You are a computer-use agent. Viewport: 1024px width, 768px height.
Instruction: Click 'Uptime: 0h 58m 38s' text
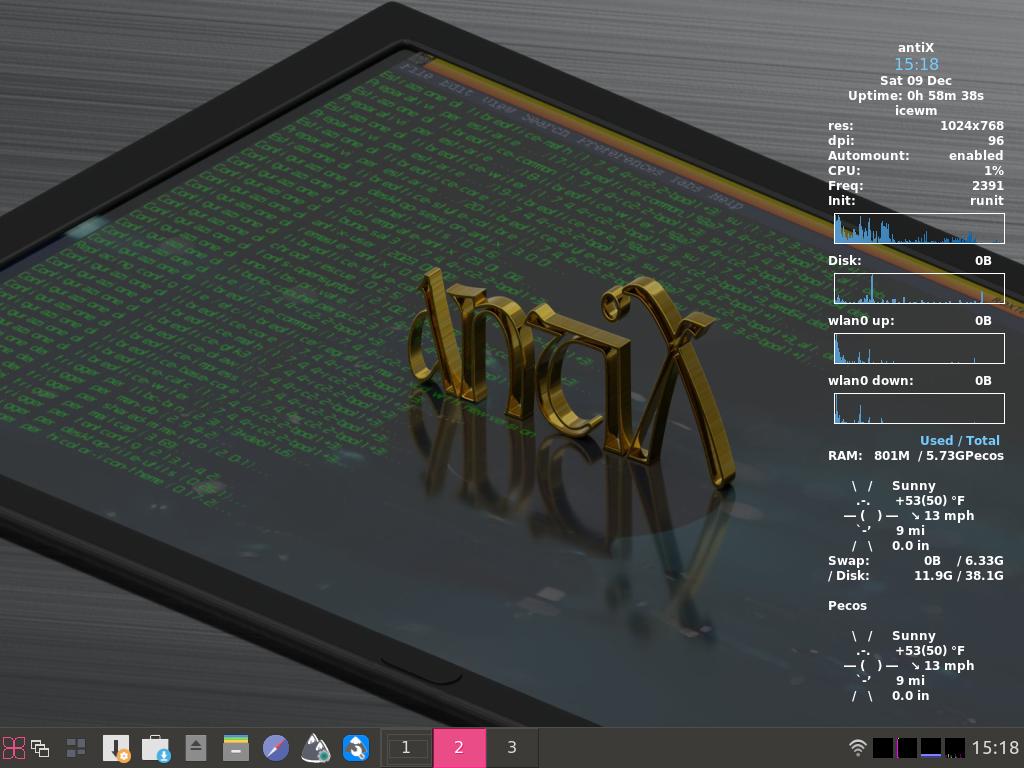tap(916, 95)
